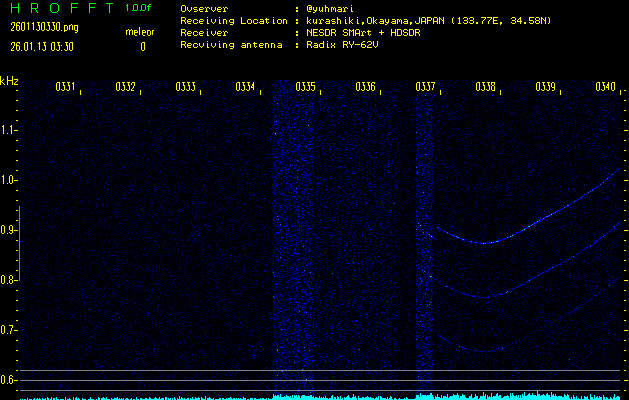The height and width of the screenshot is (400, 629).
Task: Click the 0337 time marker
Action: click(425, 88)
